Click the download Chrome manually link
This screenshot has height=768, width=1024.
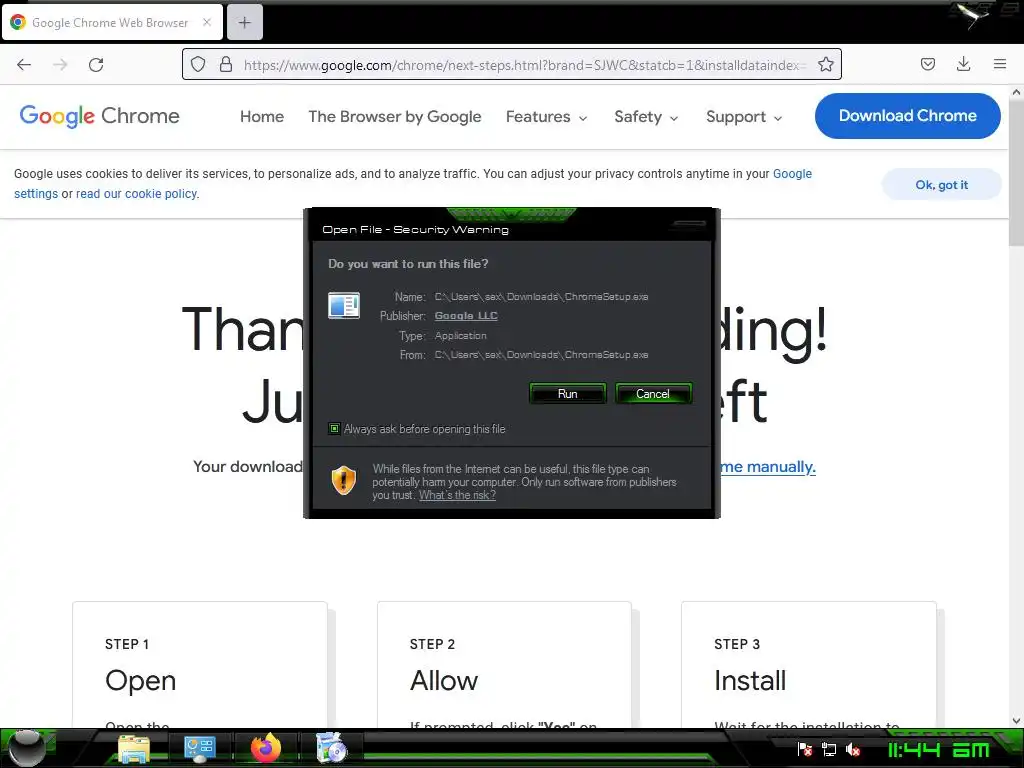tap(767, 467)
